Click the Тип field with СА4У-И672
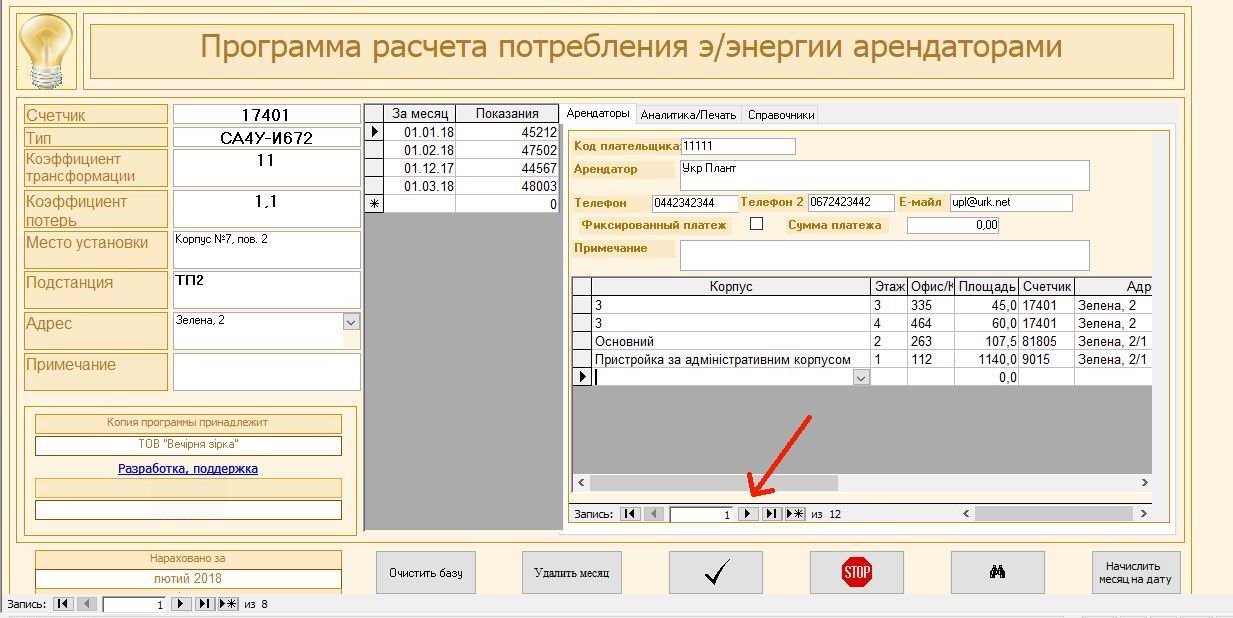The width and height of the screenshot is (1233, 618). [266, 138]
